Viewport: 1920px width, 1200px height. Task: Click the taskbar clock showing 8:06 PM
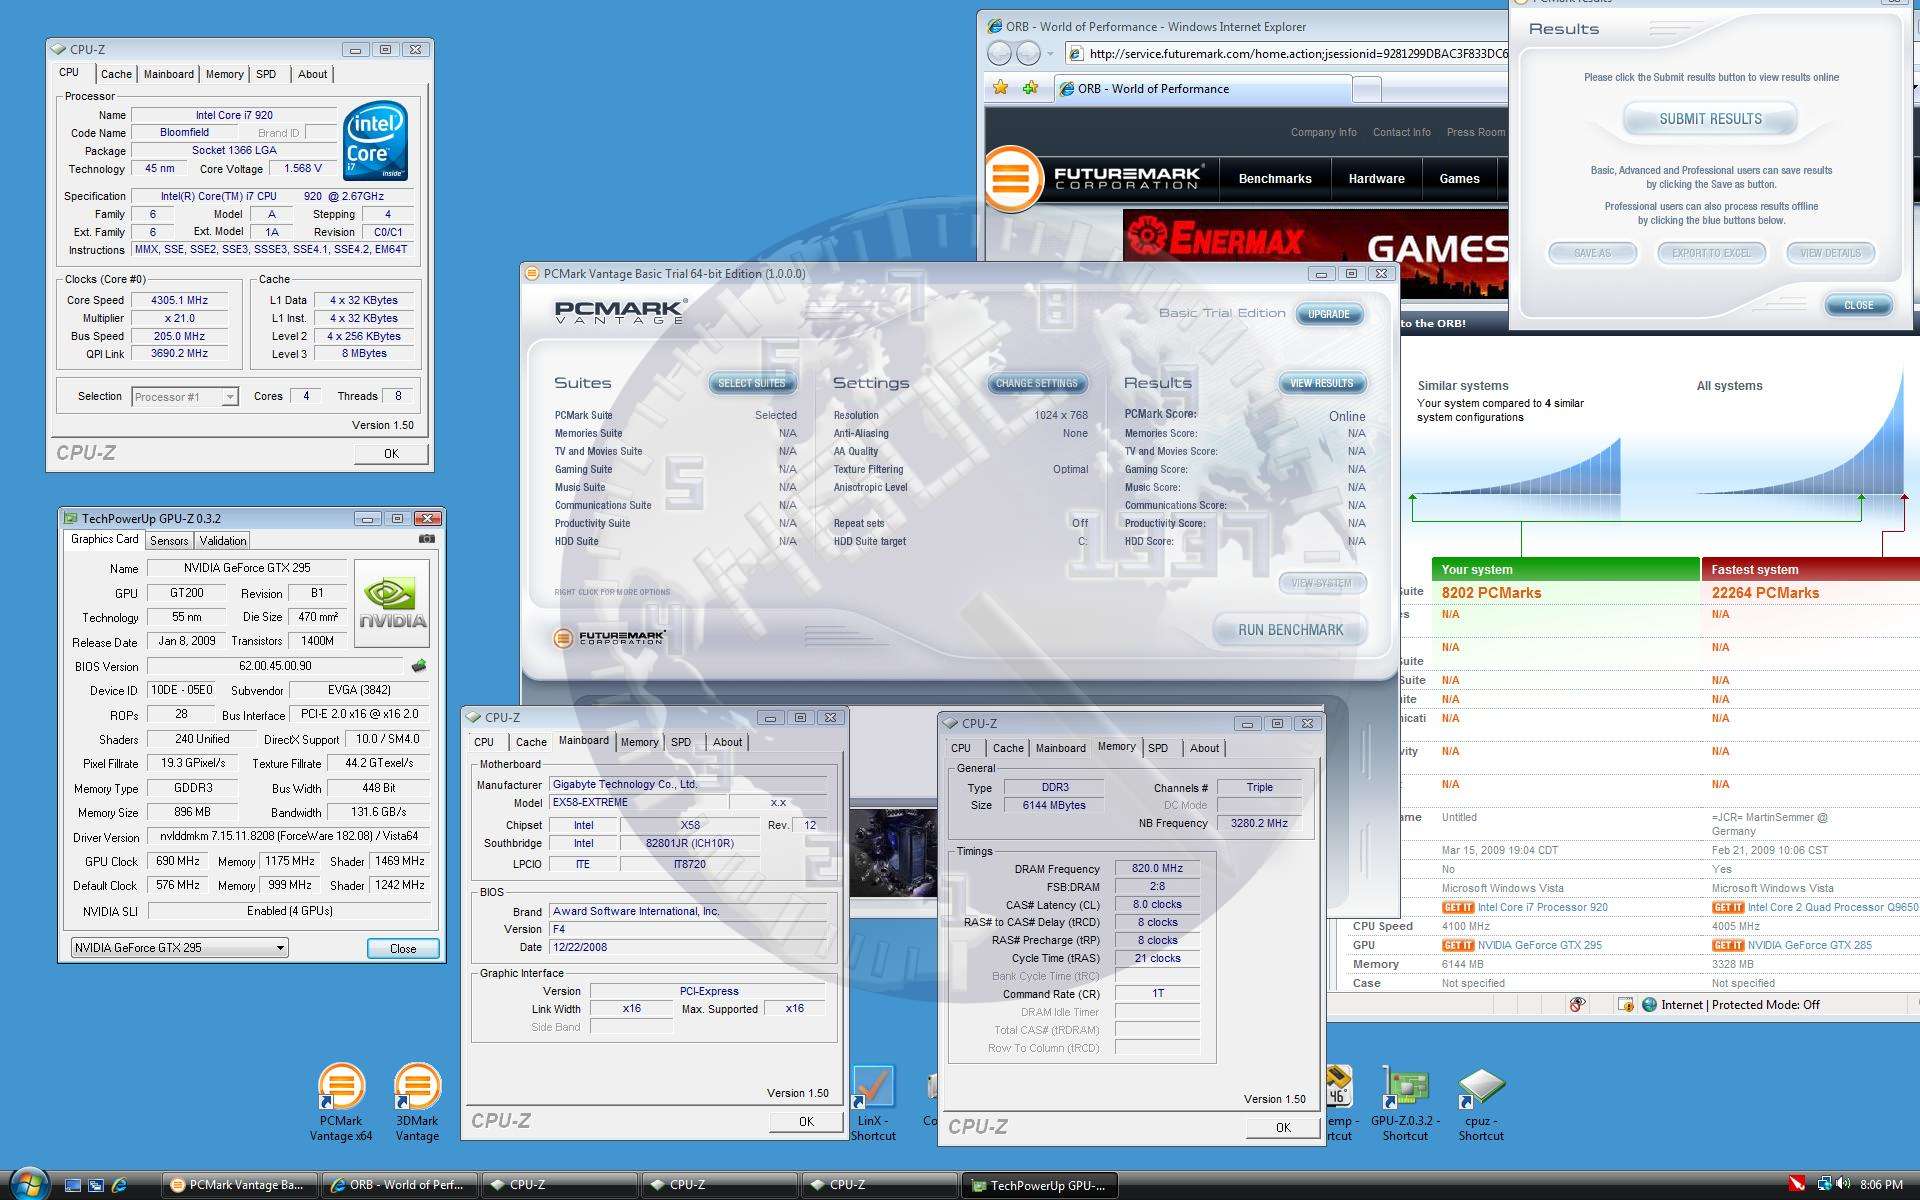(1881, 1185)
